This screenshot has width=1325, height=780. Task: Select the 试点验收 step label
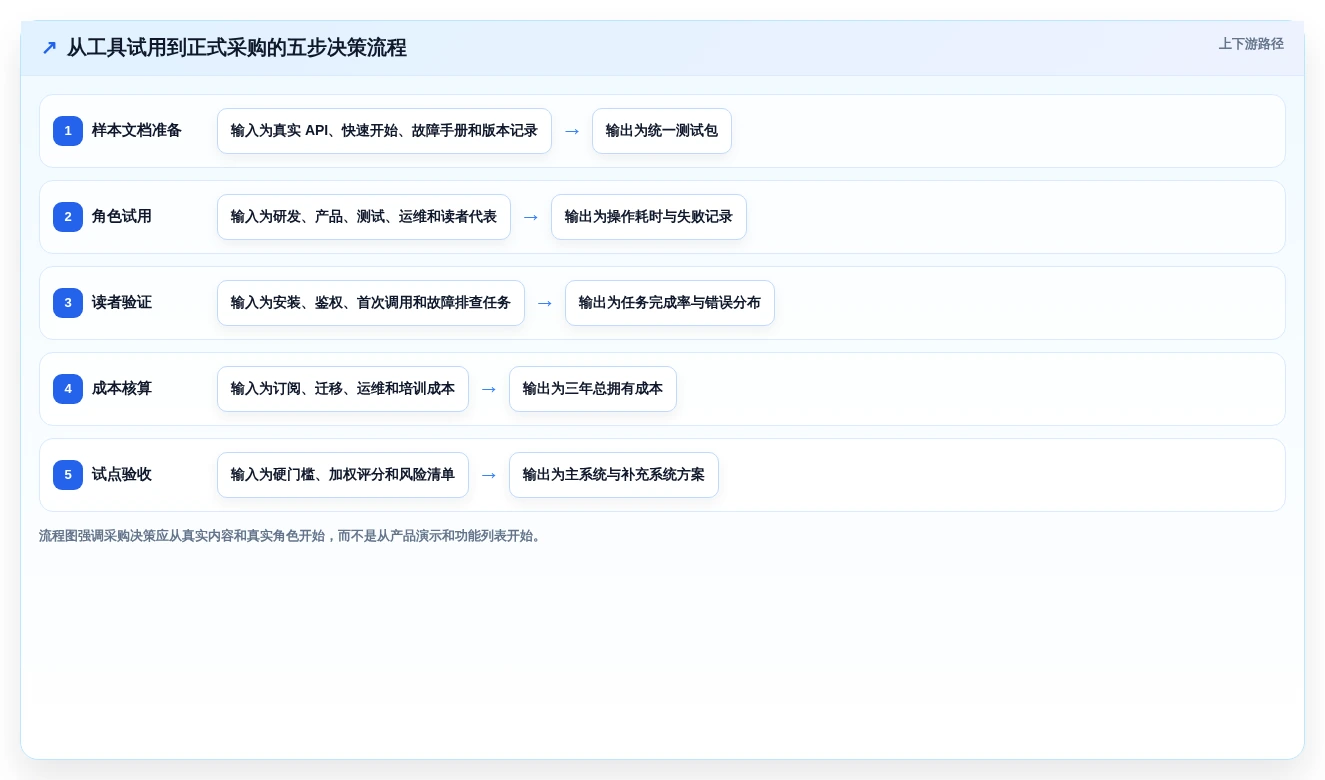(122, 475)
